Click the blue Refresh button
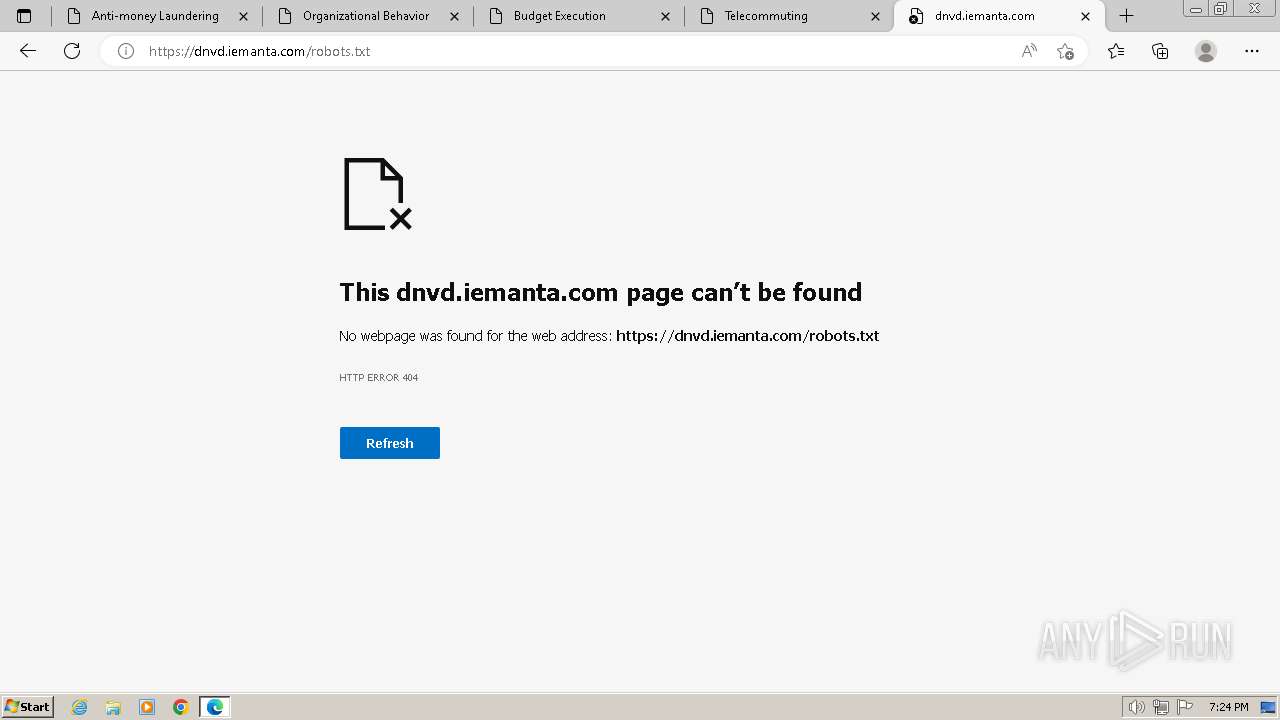This screenshot has width=1280, height=720. point(390,443)
